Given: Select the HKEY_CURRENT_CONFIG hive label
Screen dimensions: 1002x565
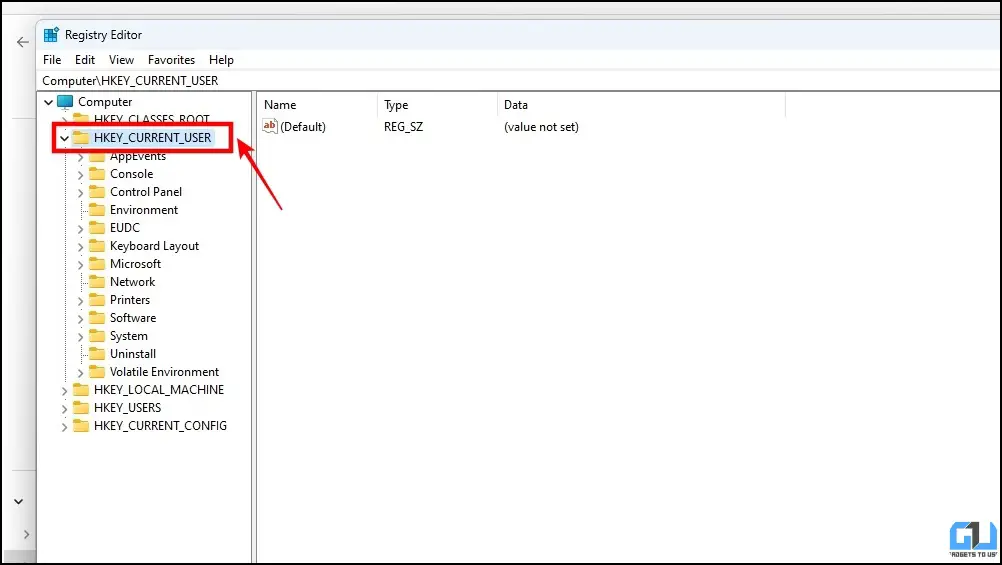Looking at the screenshot, I should [x=160, y=426].
